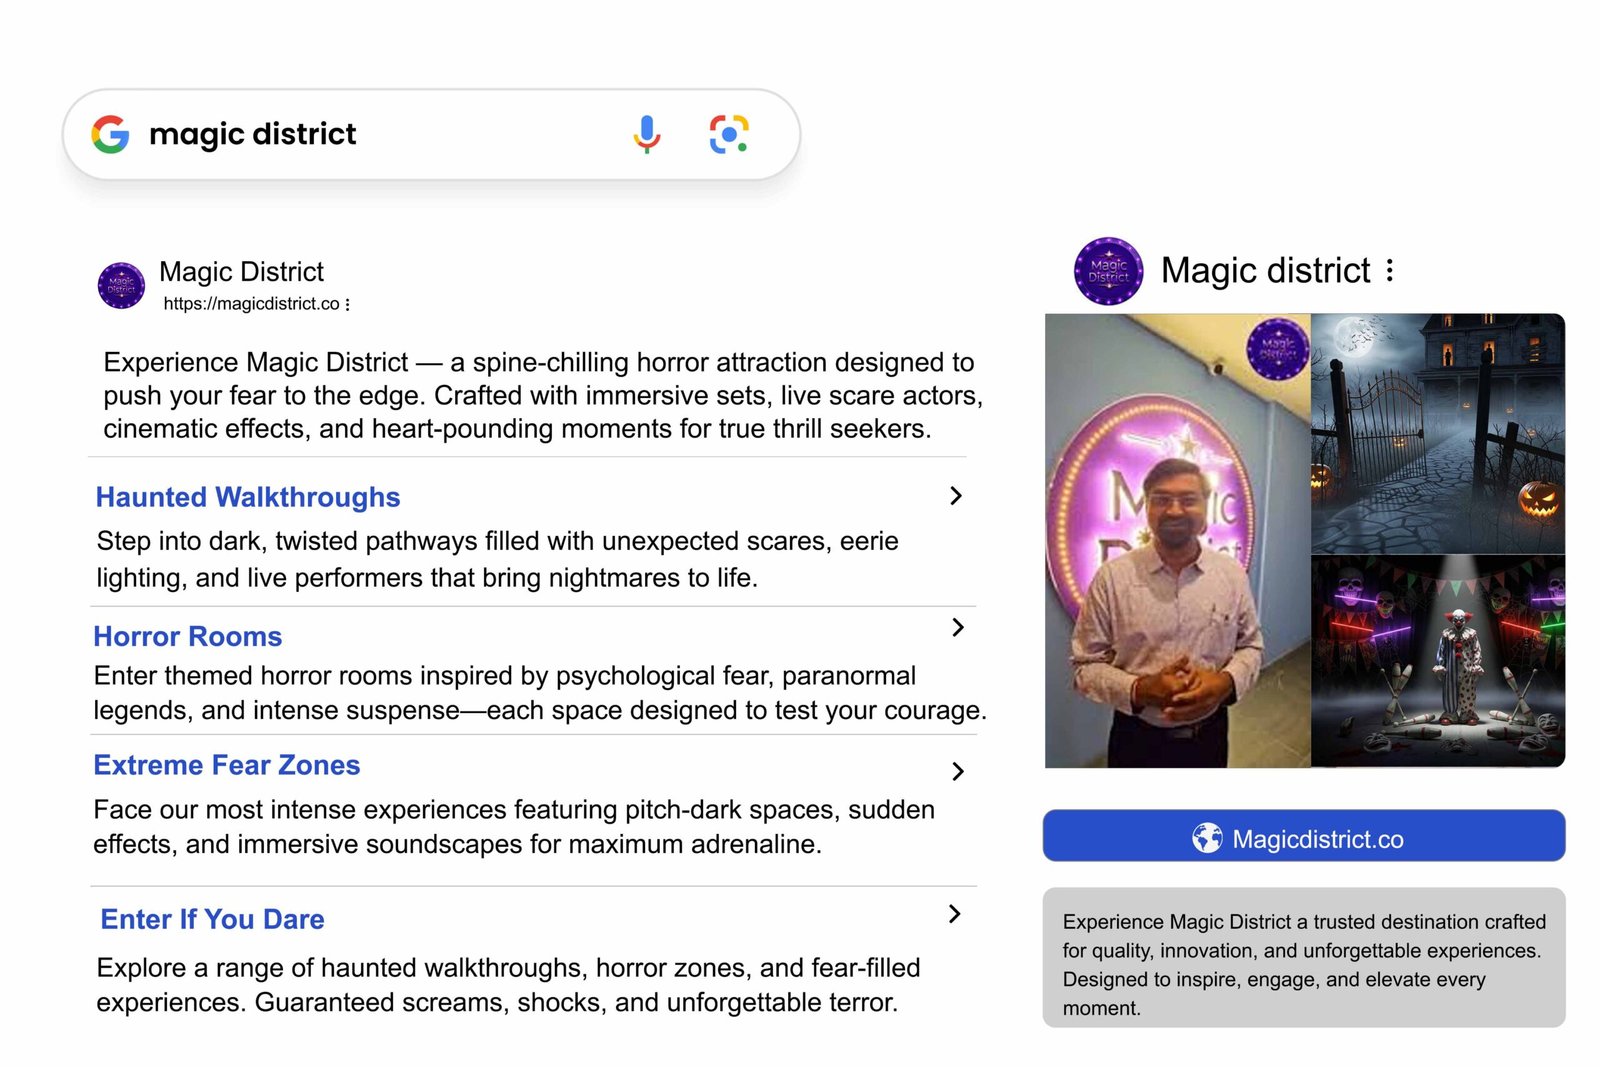The width and height of the screenshot is (1600, 1067).
Task: Open three-dot menu next to magicdistrict.co URL
Action: 347,304
